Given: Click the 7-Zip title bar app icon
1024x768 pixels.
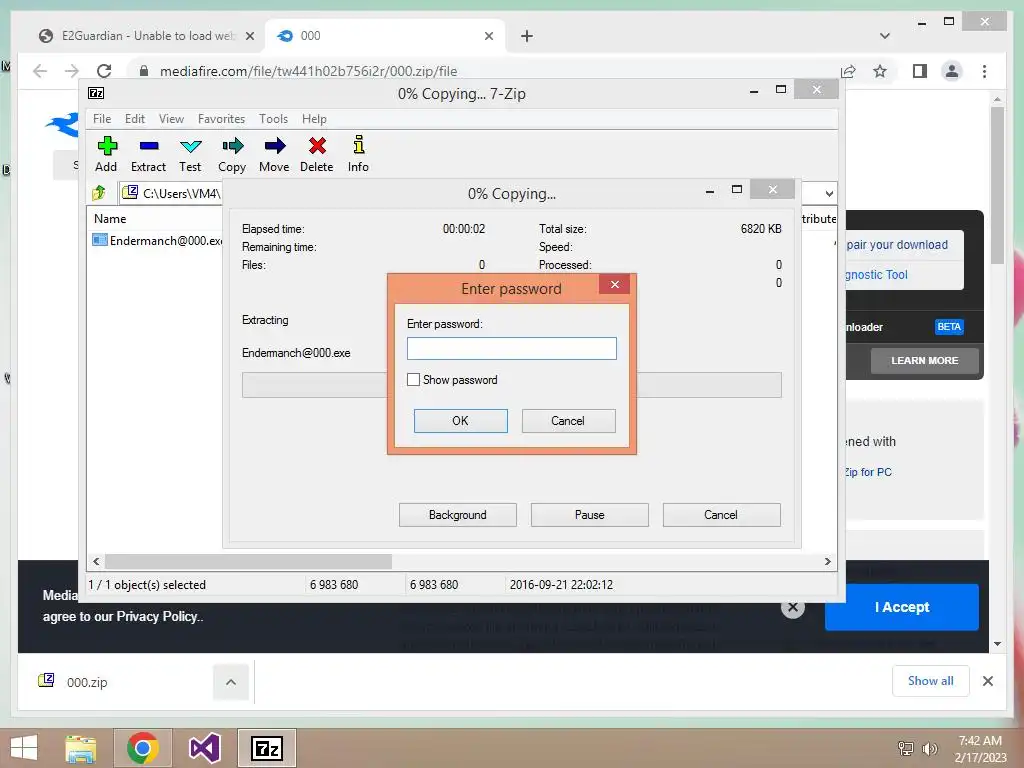Looking at the screenshot, I should click(96, 93).
